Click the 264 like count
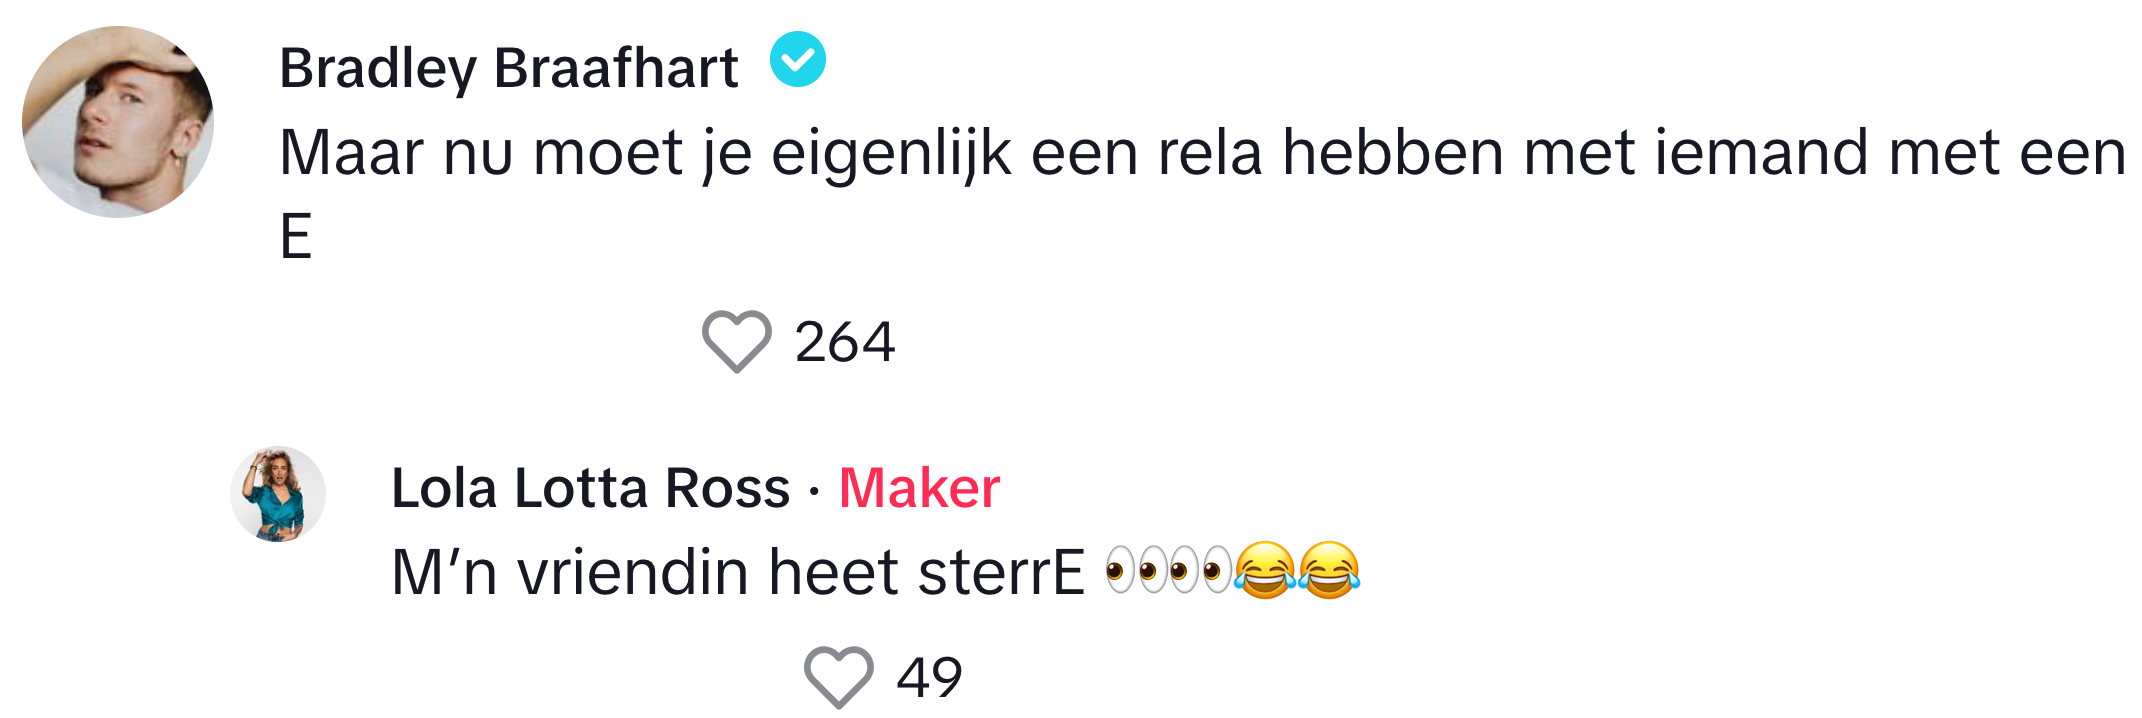2142x718 pixels. [x=844, y=342]
